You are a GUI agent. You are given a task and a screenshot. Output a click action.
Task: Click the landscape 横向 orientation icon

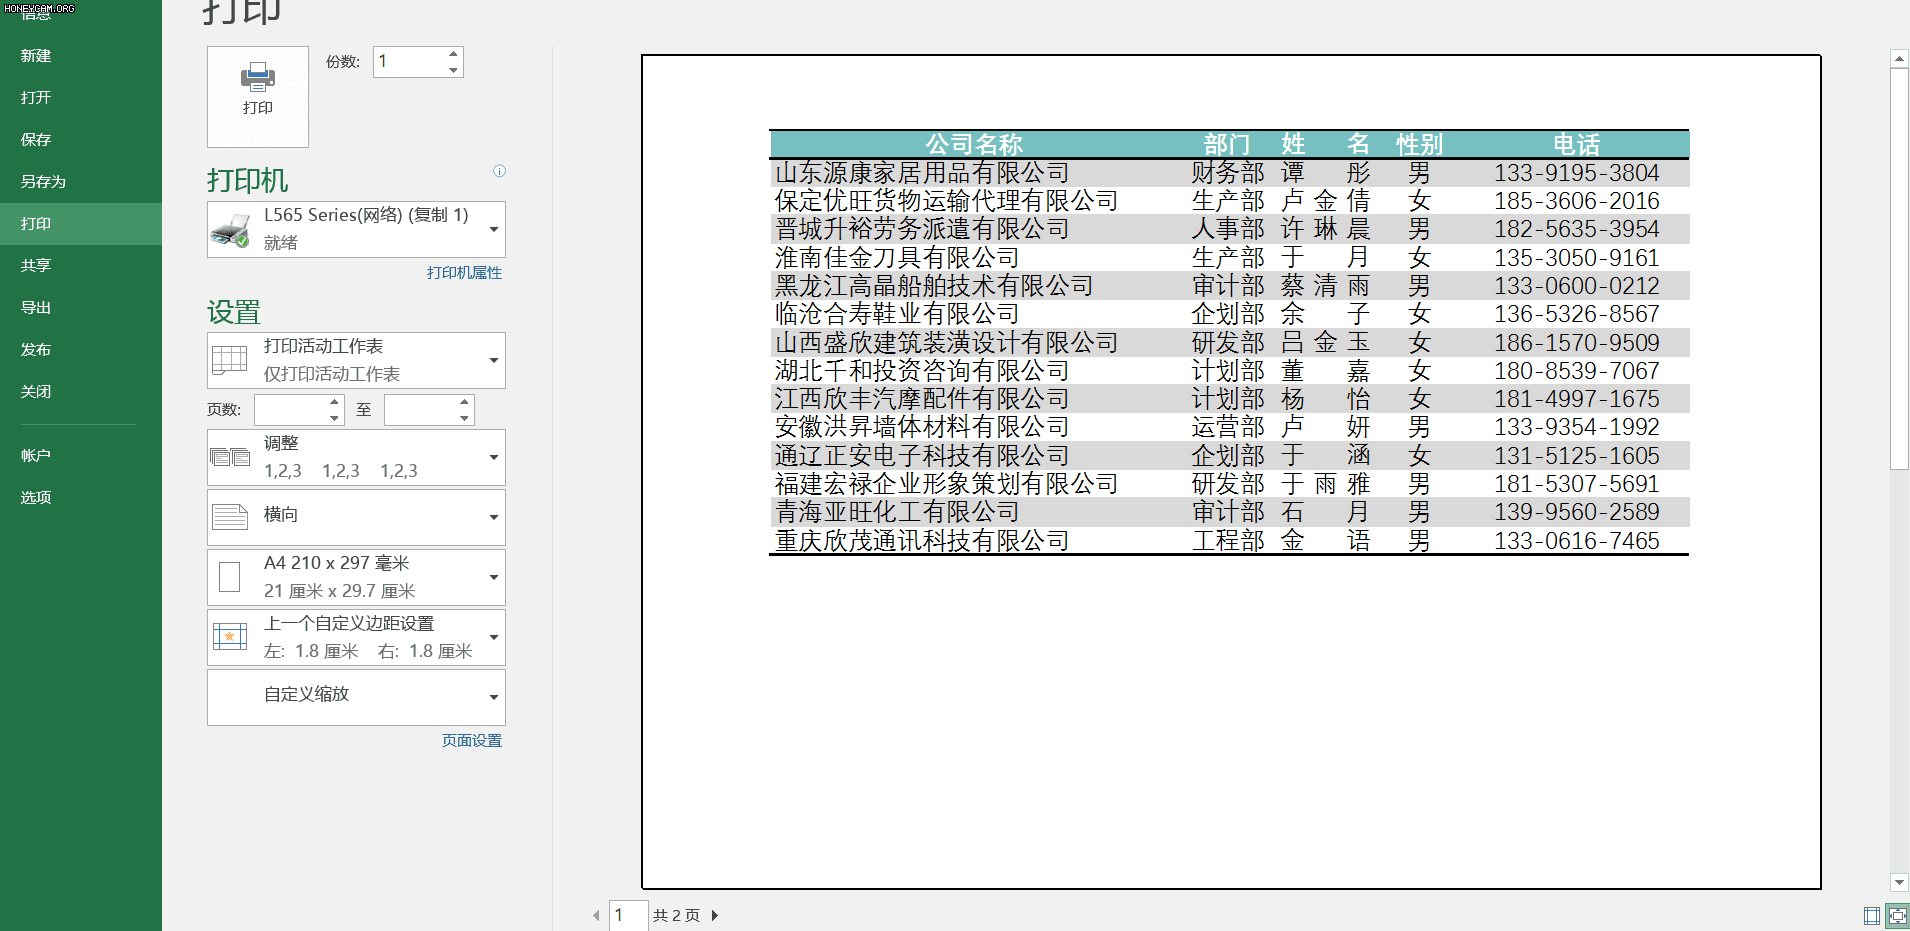(230, 517)
